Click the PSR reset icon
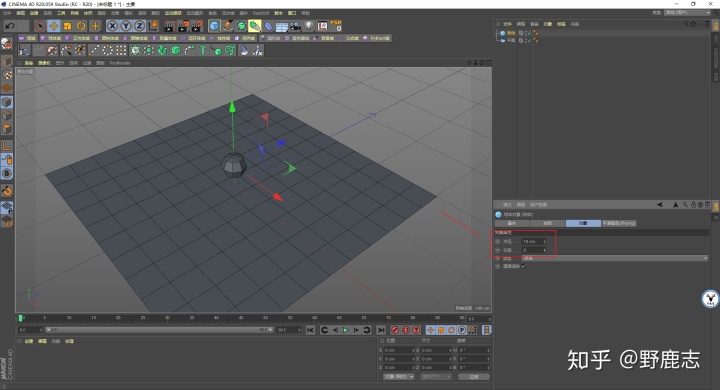 click(x=336, y=26)
